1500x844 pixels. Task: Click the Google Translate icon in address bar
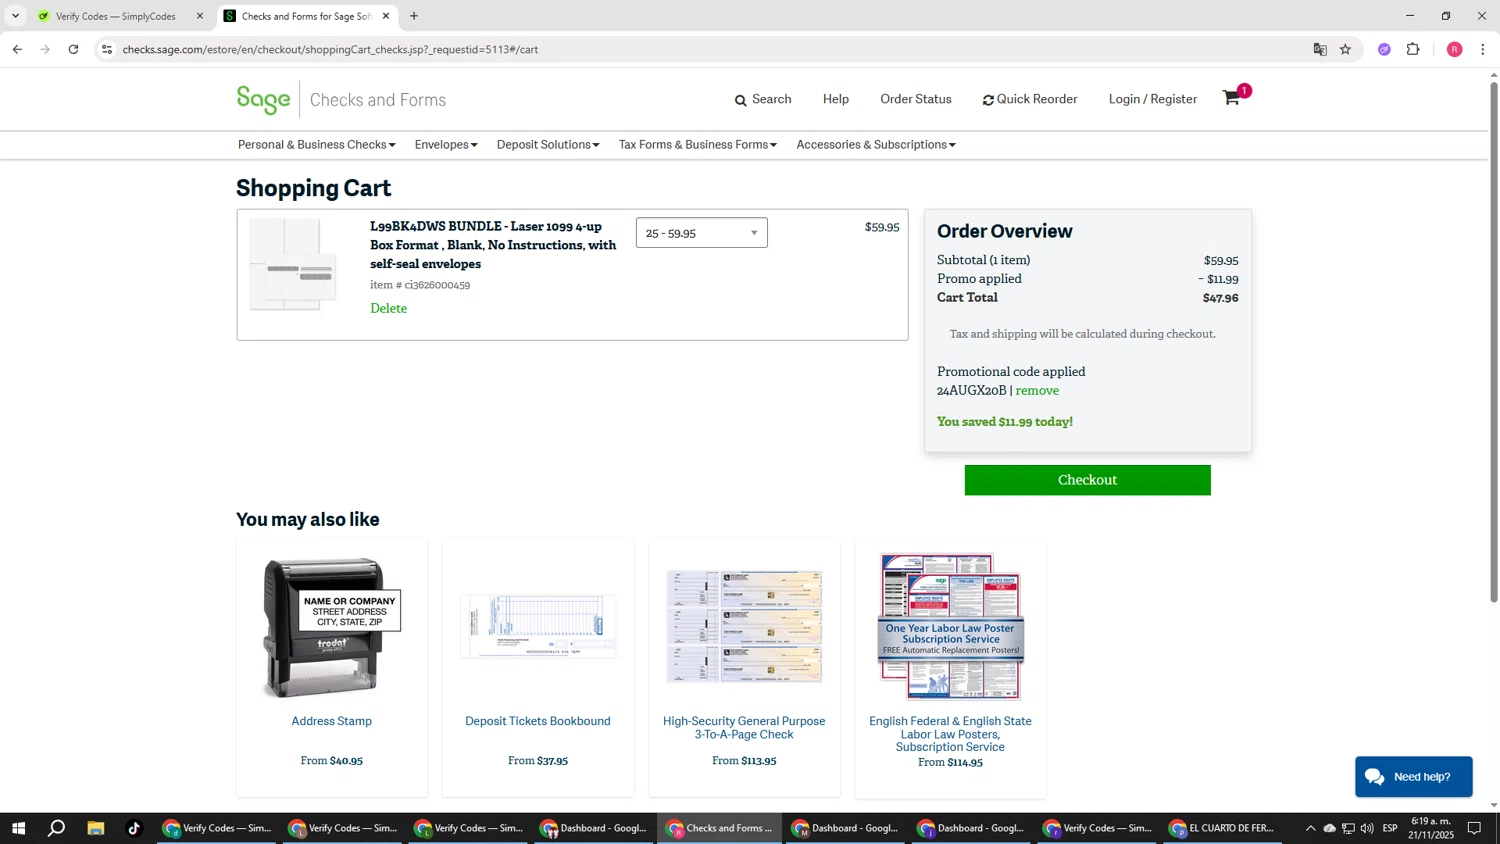1320,49
